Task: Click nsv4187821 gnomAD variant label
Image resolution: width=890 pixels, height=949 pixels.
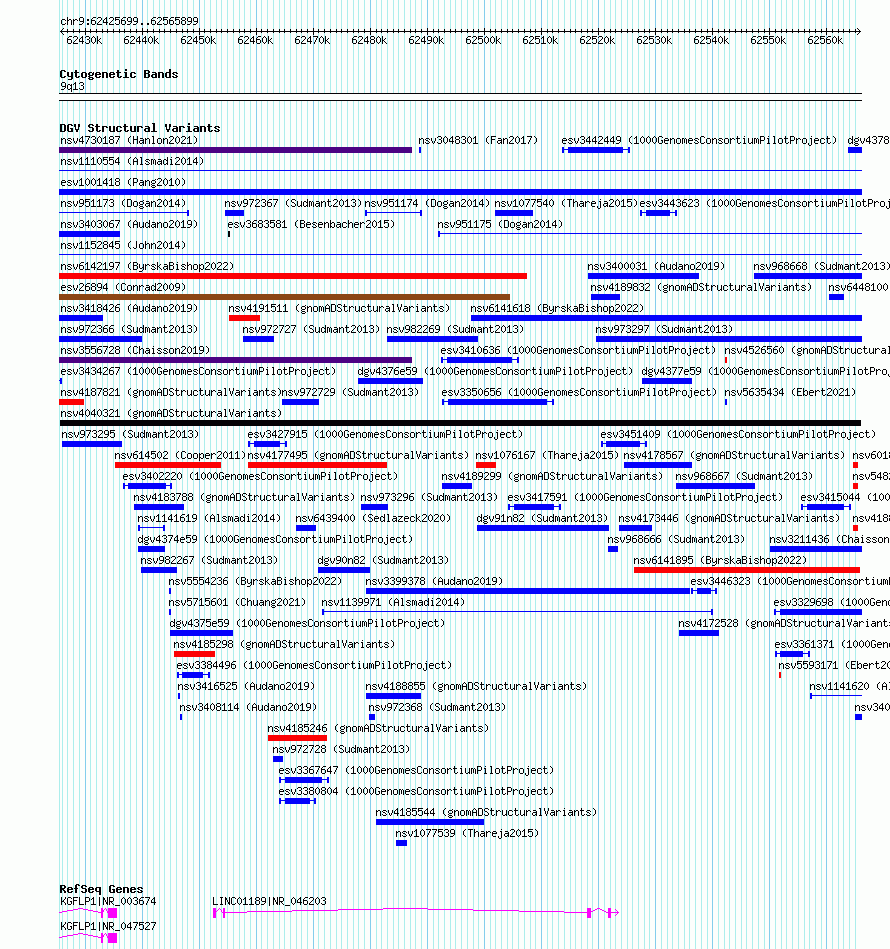Action: coord(171,392)
